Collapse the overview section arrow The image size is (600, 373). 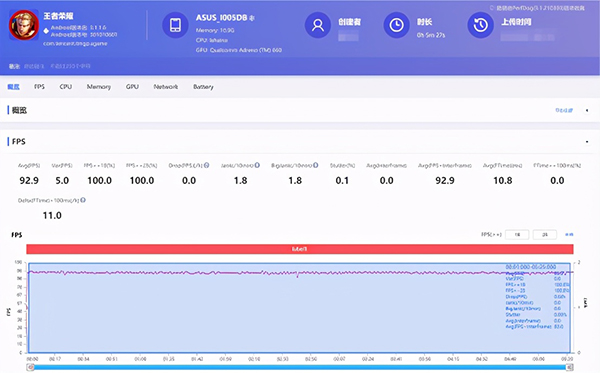pos(587,110)
